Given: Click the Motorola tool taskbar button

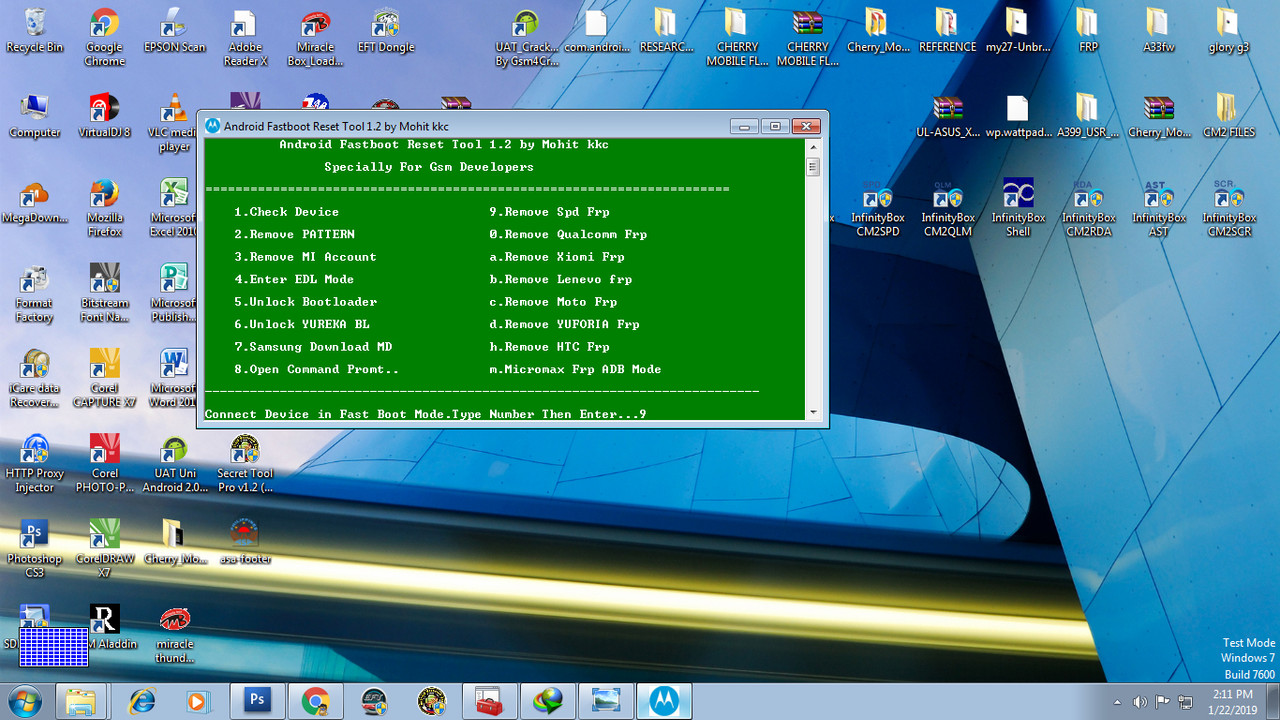Looking at the screenshot, I should click(664, 701).
